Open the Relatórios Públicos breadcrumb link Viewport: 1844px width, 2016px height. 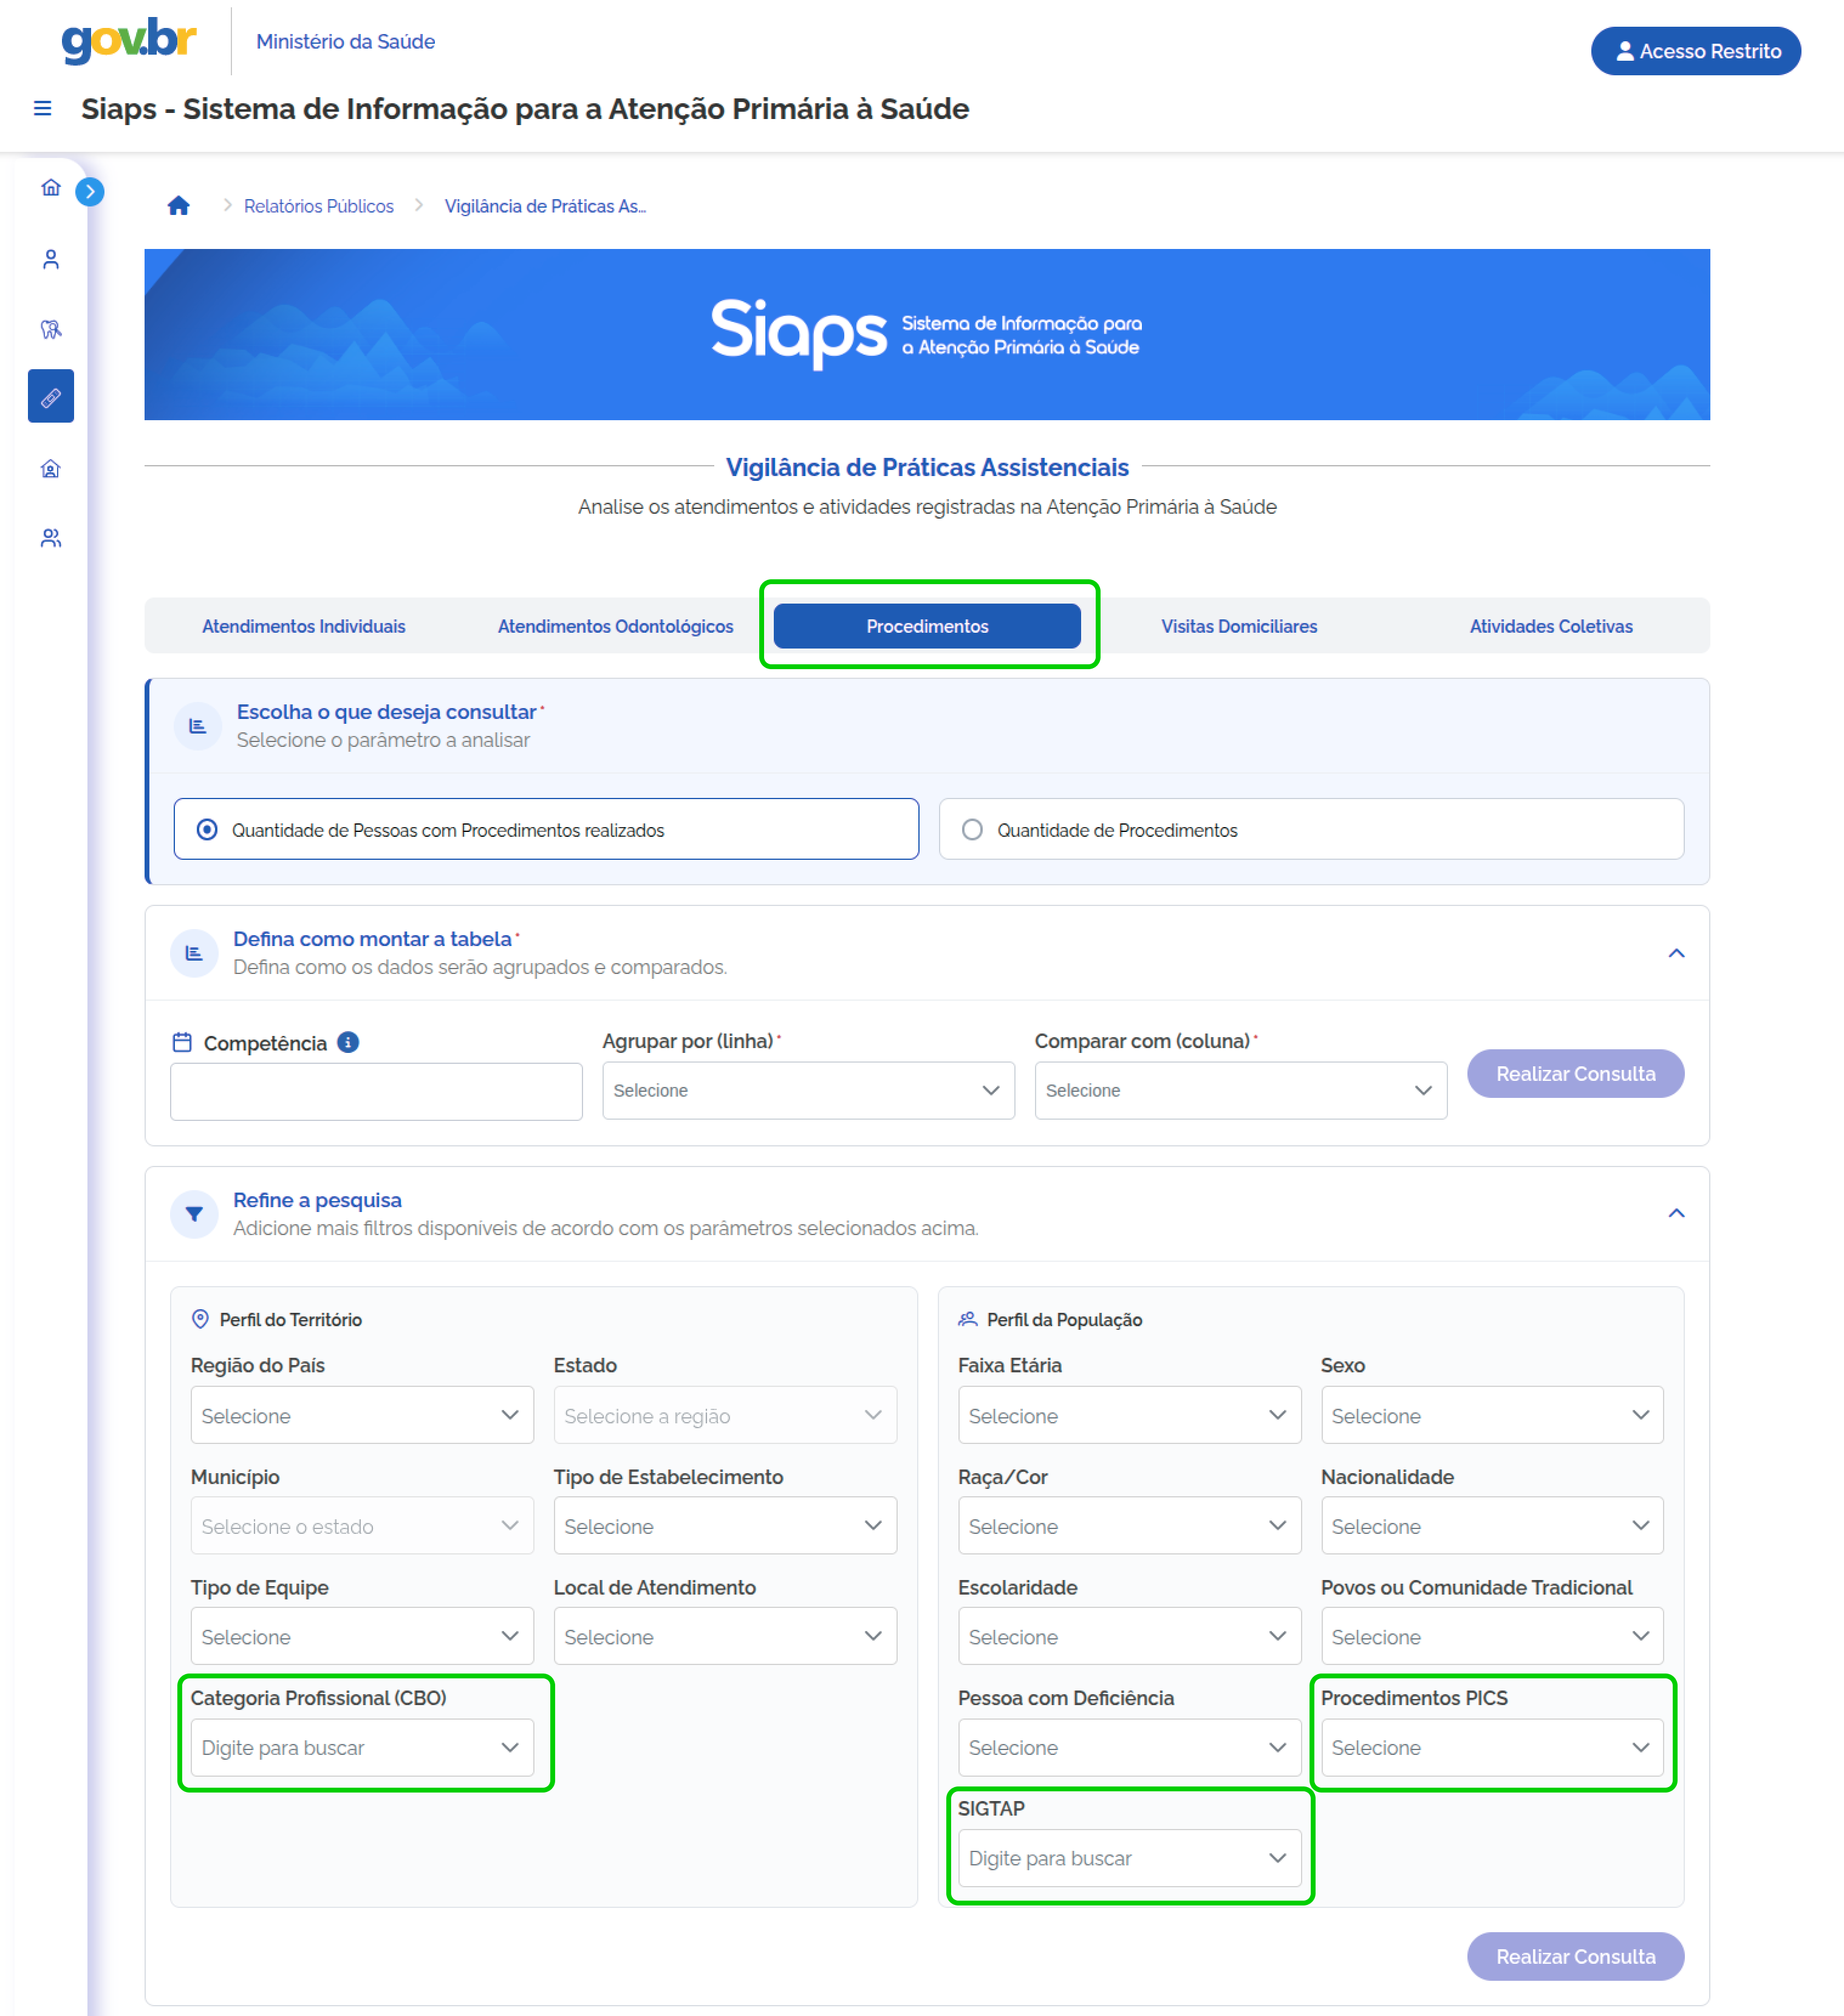coord(319,206)
